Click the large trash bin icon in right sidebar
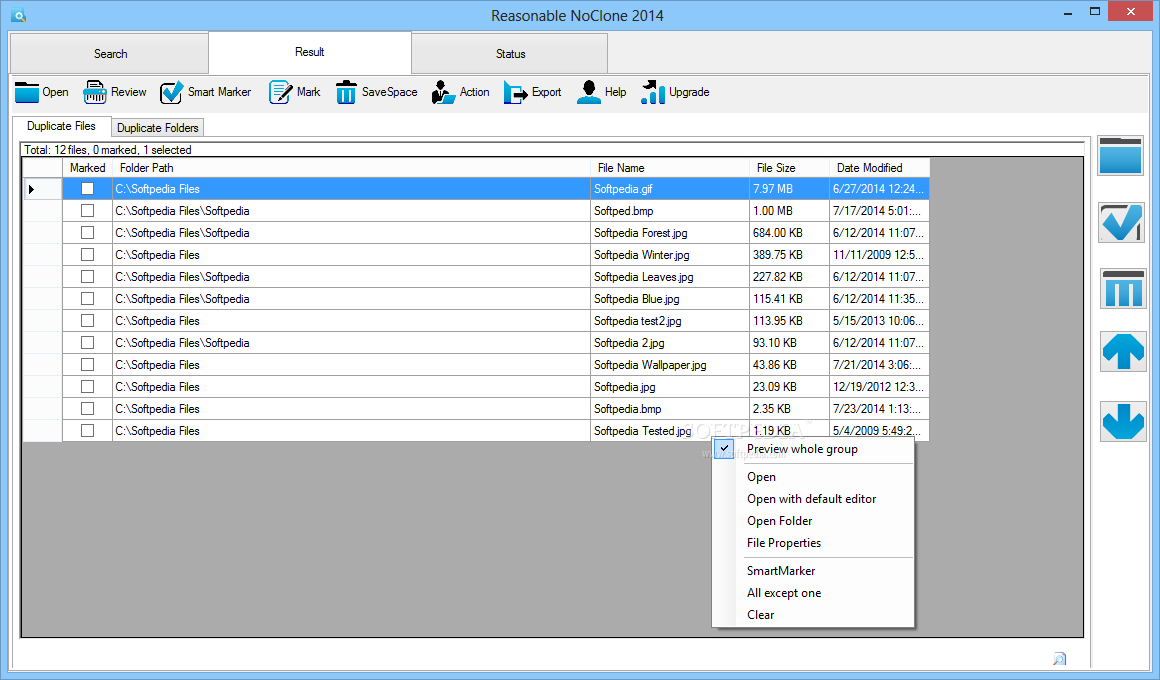Image resolution: width=1160 pixels, height=680 pixels. coord(1123,289)
